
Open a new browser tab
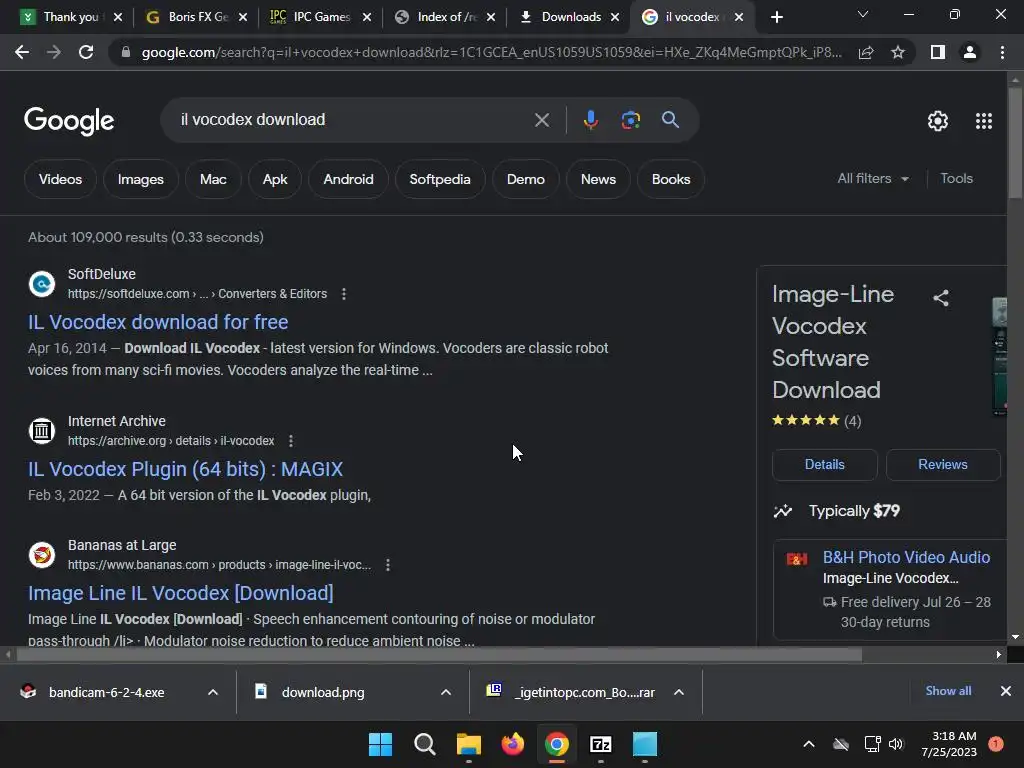click(776, 18)
